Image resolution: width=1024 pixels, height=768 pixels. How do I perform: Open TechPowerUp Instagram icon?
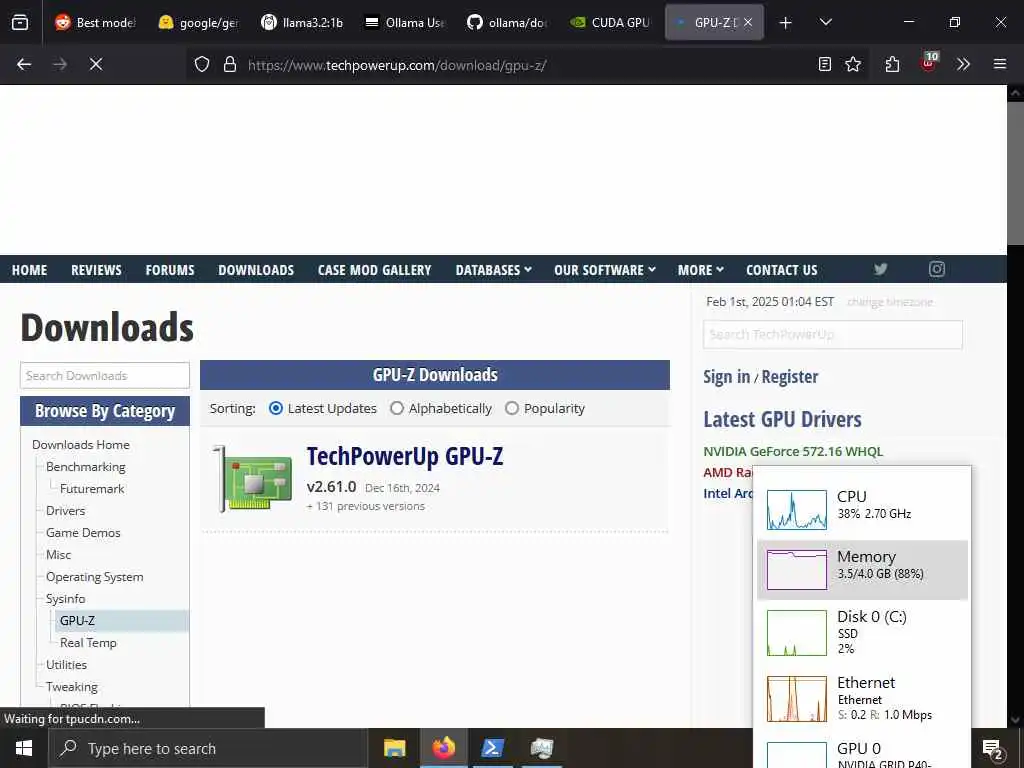937,269
